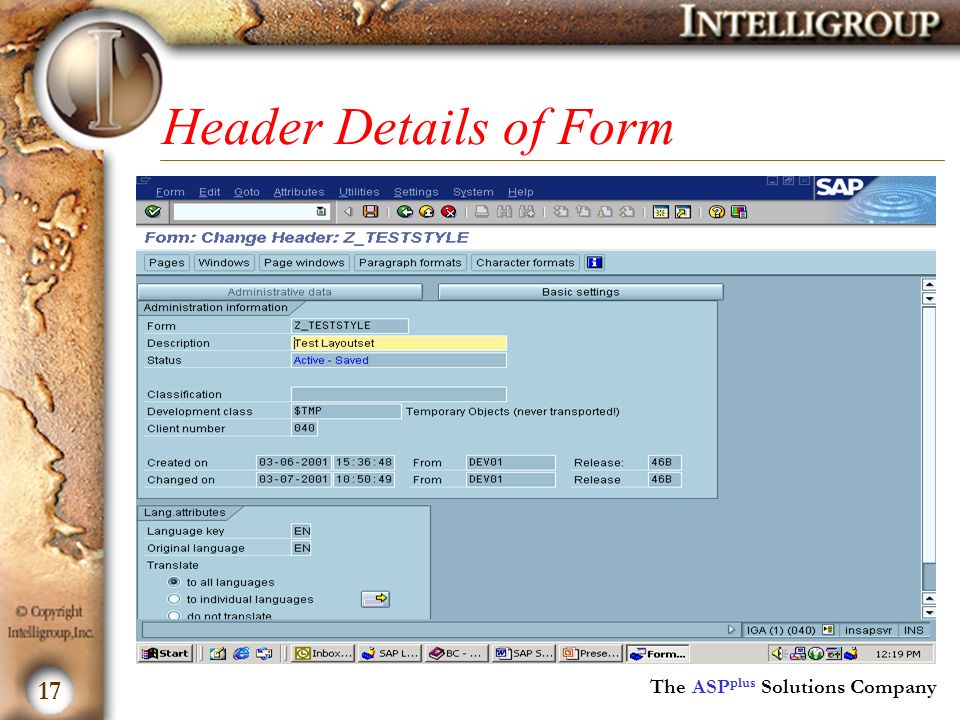Click the red Cancel icon
Screen dimensions: 960x720
click(x=449, y=212)
